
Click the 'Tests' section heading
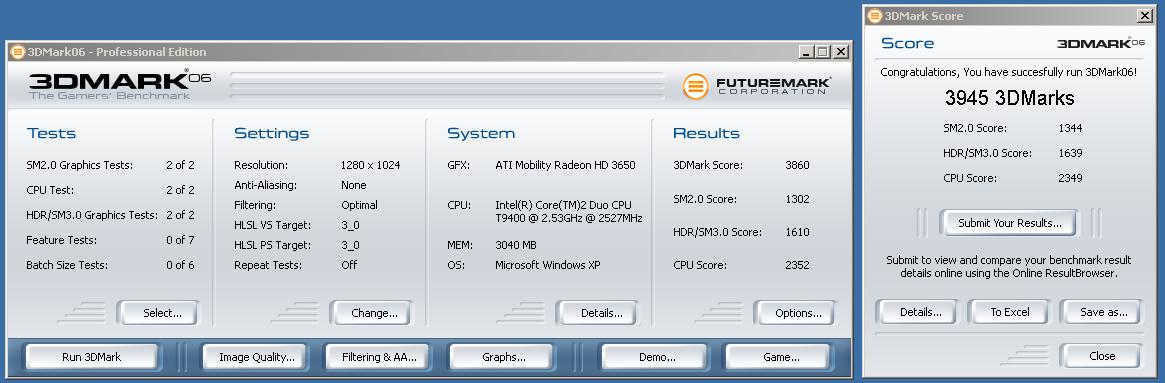tap(51, 134)
